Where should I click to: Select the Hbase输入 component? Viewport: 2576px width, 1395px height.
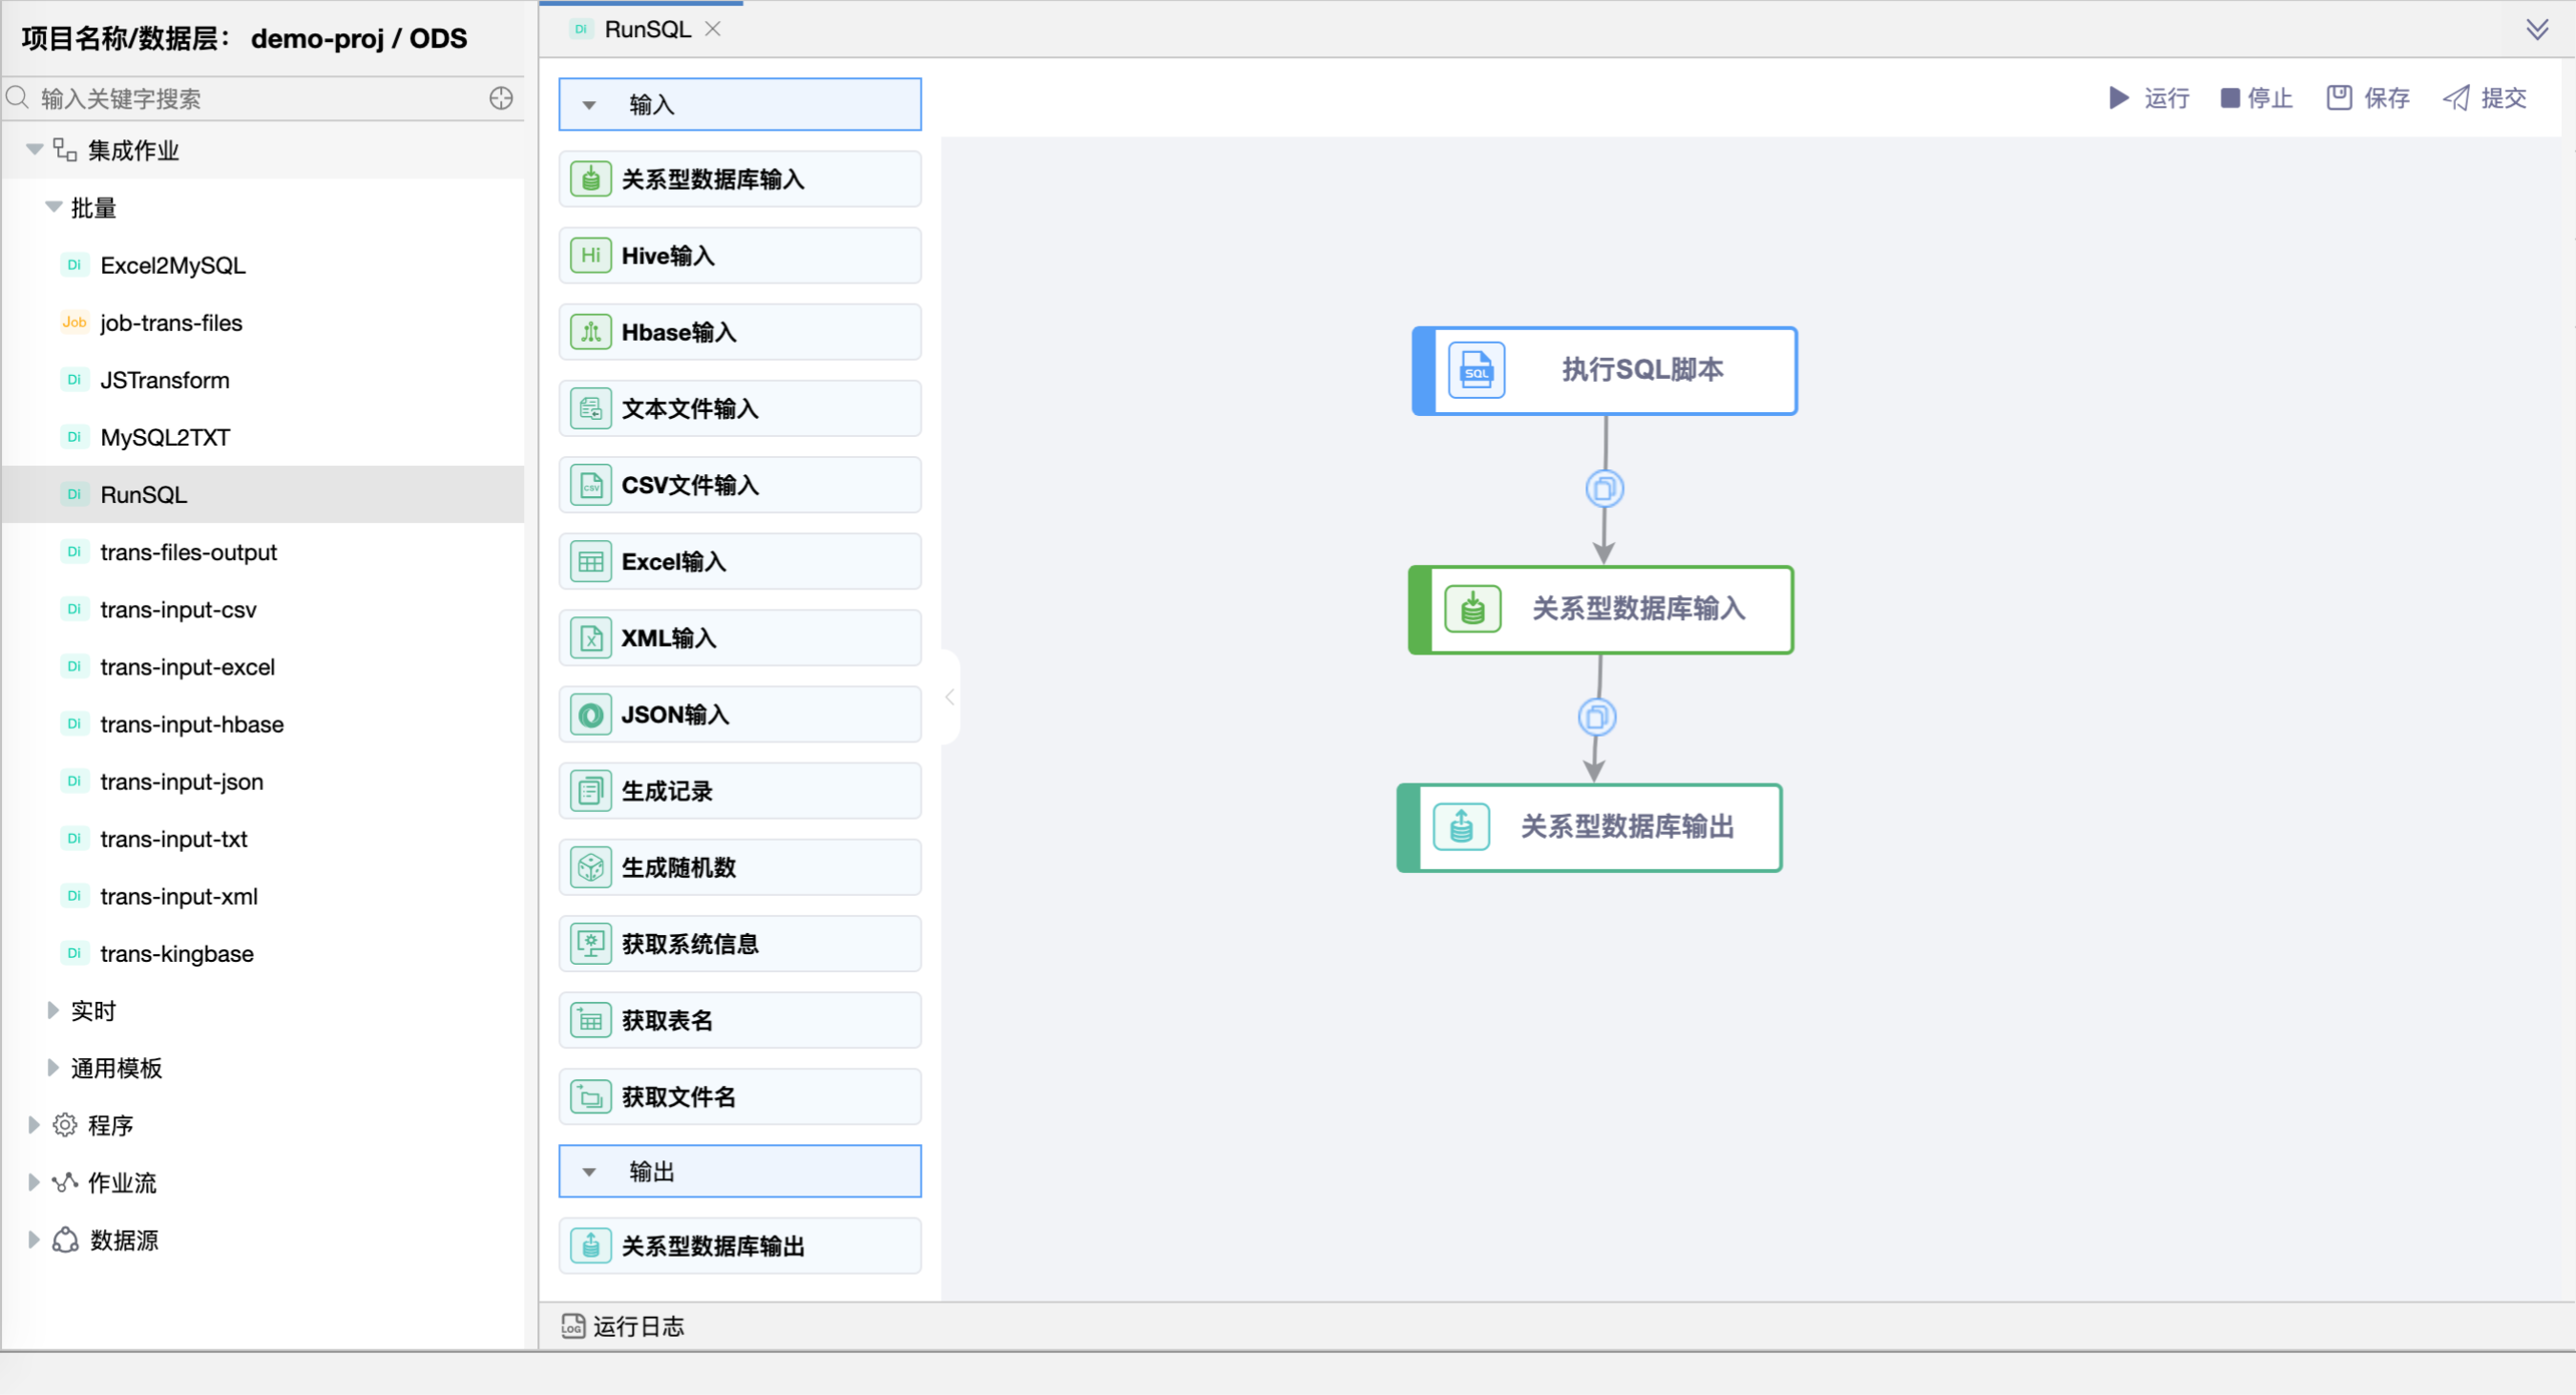pos(739,331)
